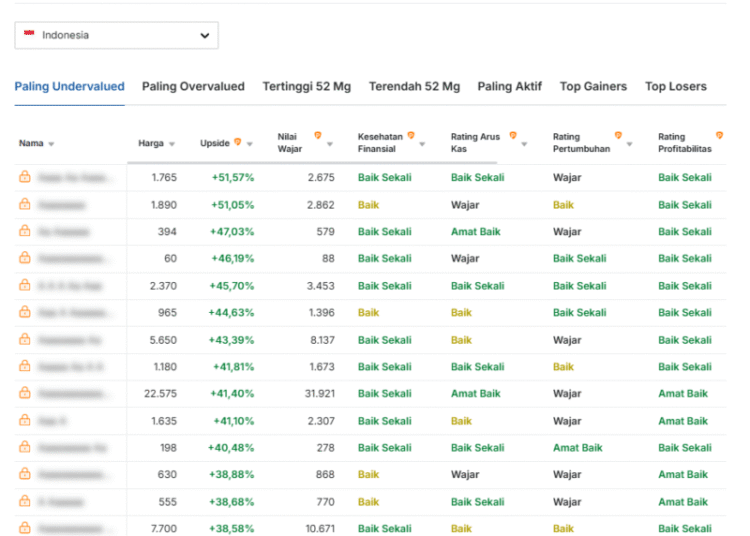Click upside value +46,19%
The height and width of the screenshot is (536, 750).
pos(232,259)
